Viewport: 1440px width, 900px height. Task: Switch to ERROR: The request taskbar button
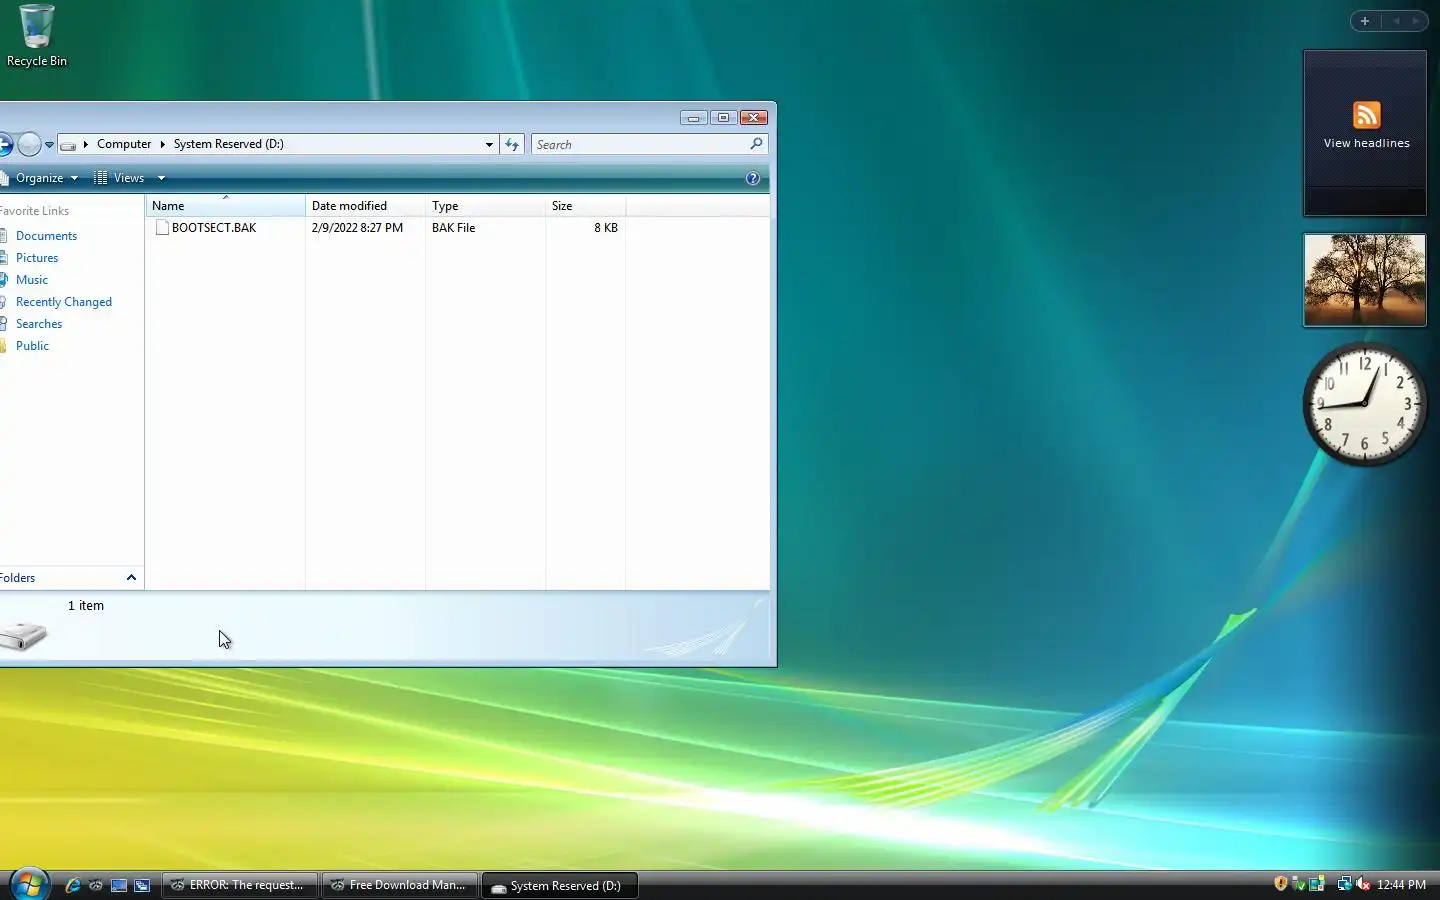[239, 885]
